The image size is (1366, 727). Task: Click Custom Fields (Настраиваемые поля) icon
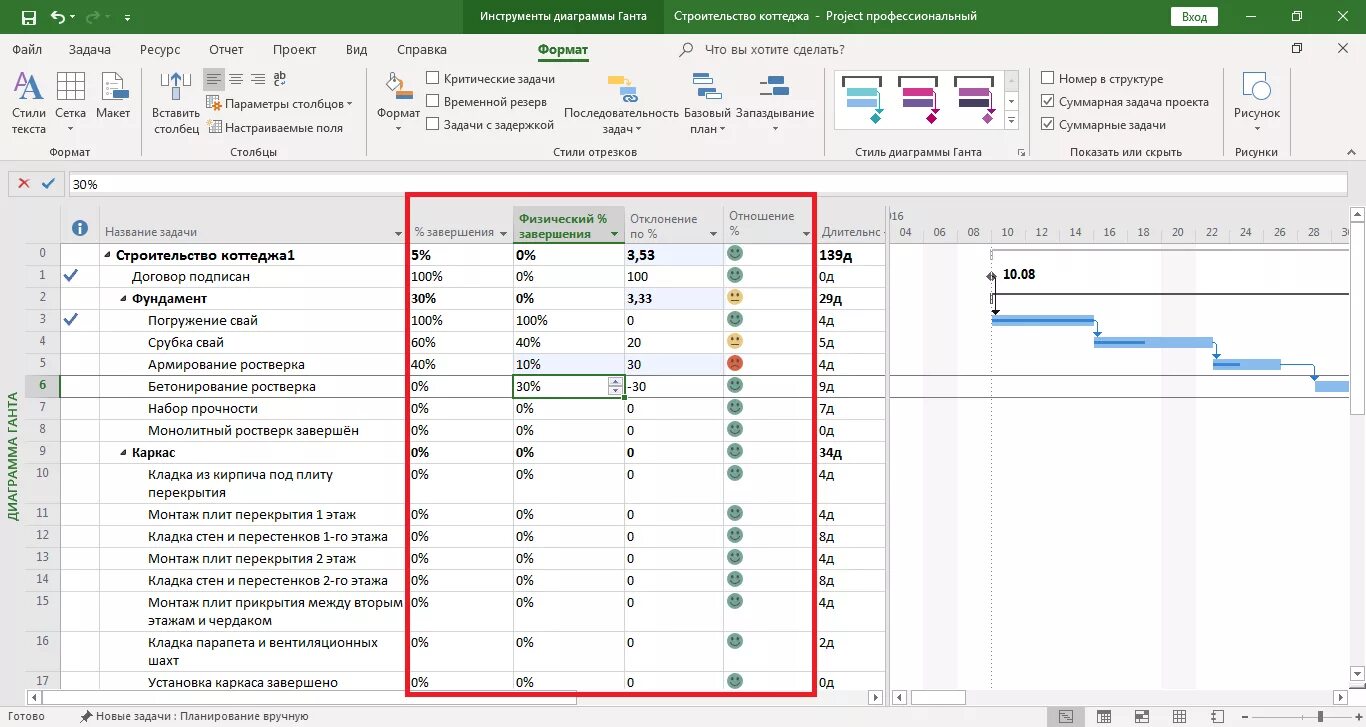coord(214,128)
